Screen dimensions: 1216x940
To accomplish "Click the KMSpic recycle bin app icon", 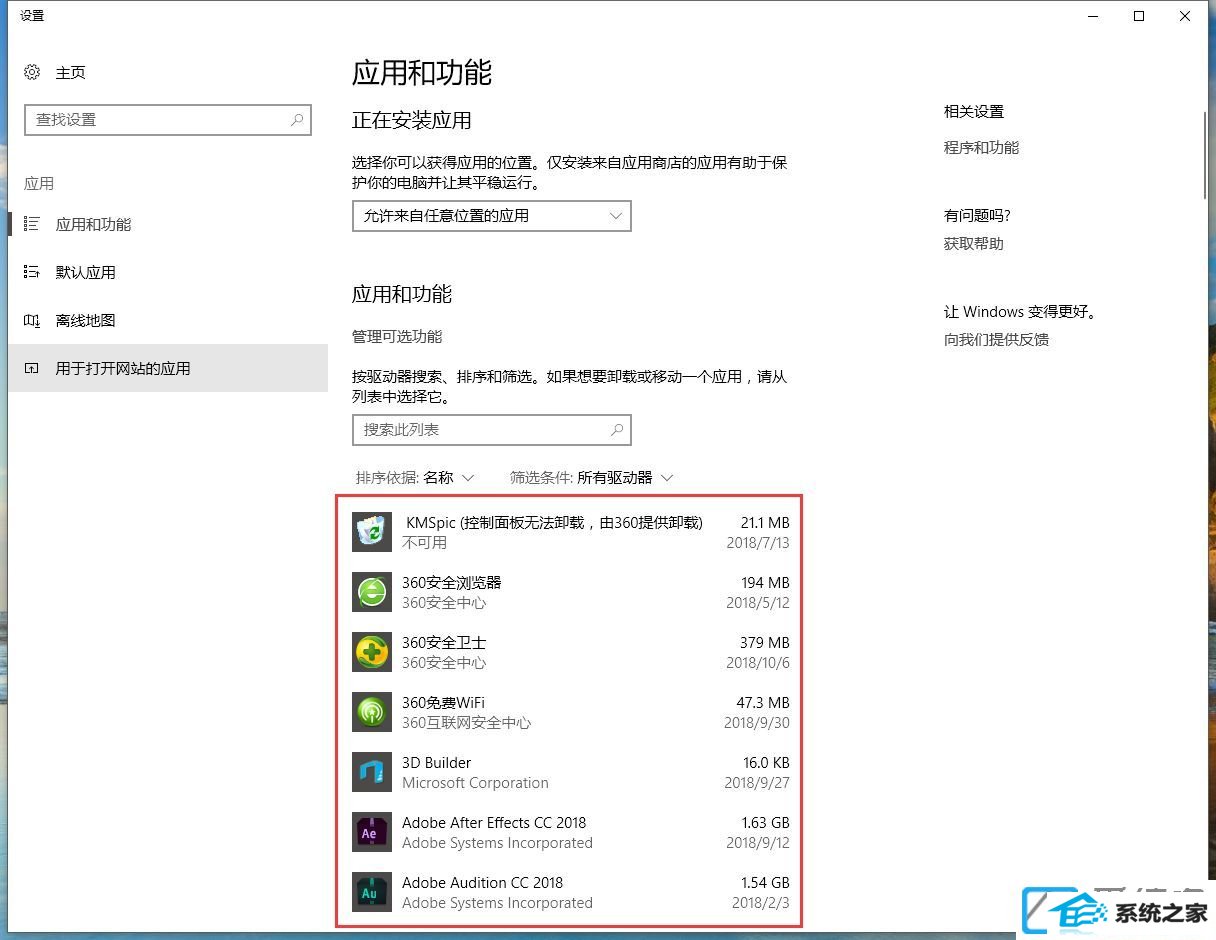I will (372, 532).
